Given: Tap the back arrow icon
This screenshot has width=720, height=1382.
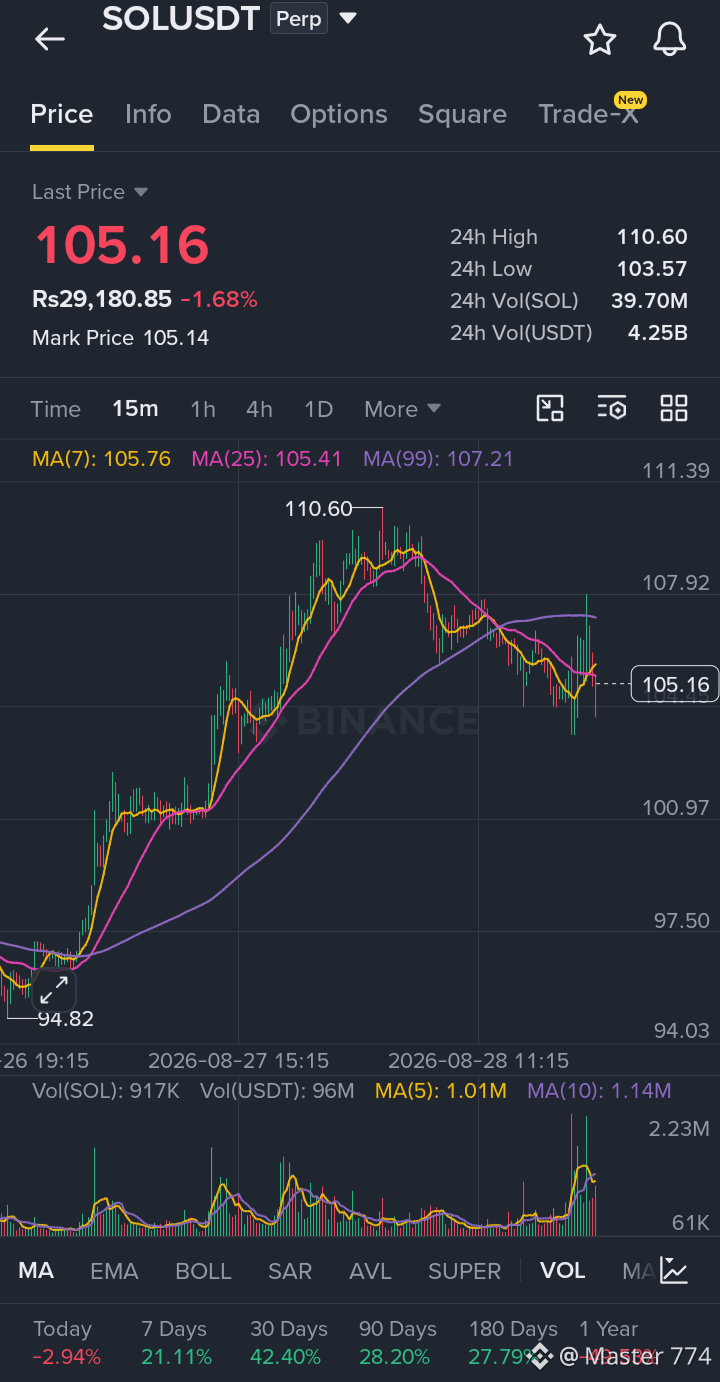Looking at the screenshot, I should pos(49,39).
